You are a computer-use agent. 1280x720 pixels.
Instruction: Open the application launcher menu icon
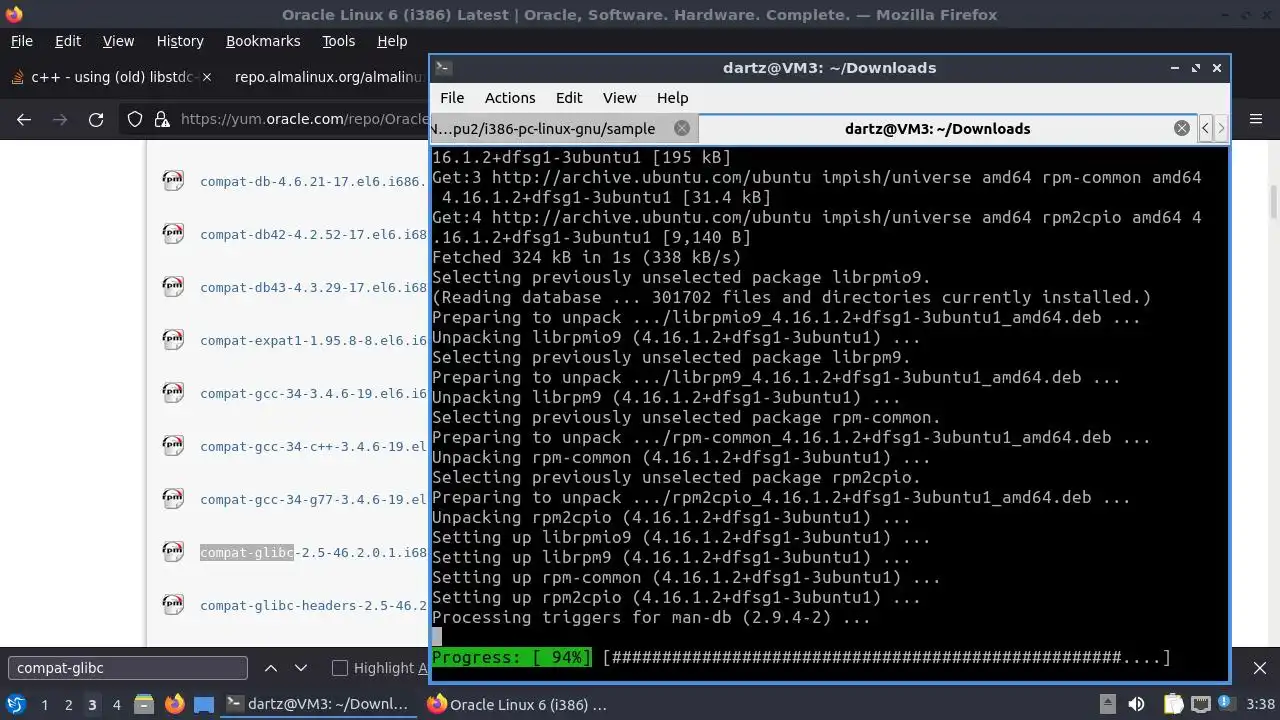pyautogui.click(x=16, y=704)
